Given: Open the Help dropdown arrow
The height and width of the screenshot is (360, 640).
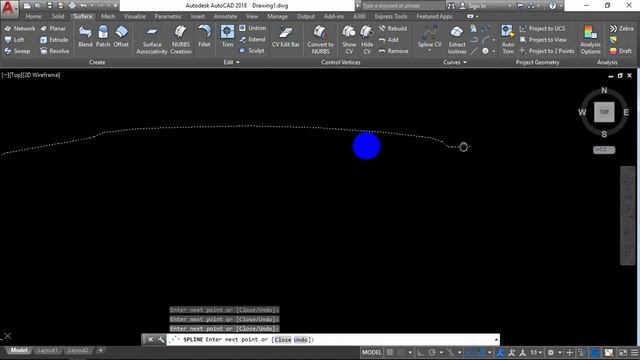Looking at the screenshot, I should pos(561,6).
